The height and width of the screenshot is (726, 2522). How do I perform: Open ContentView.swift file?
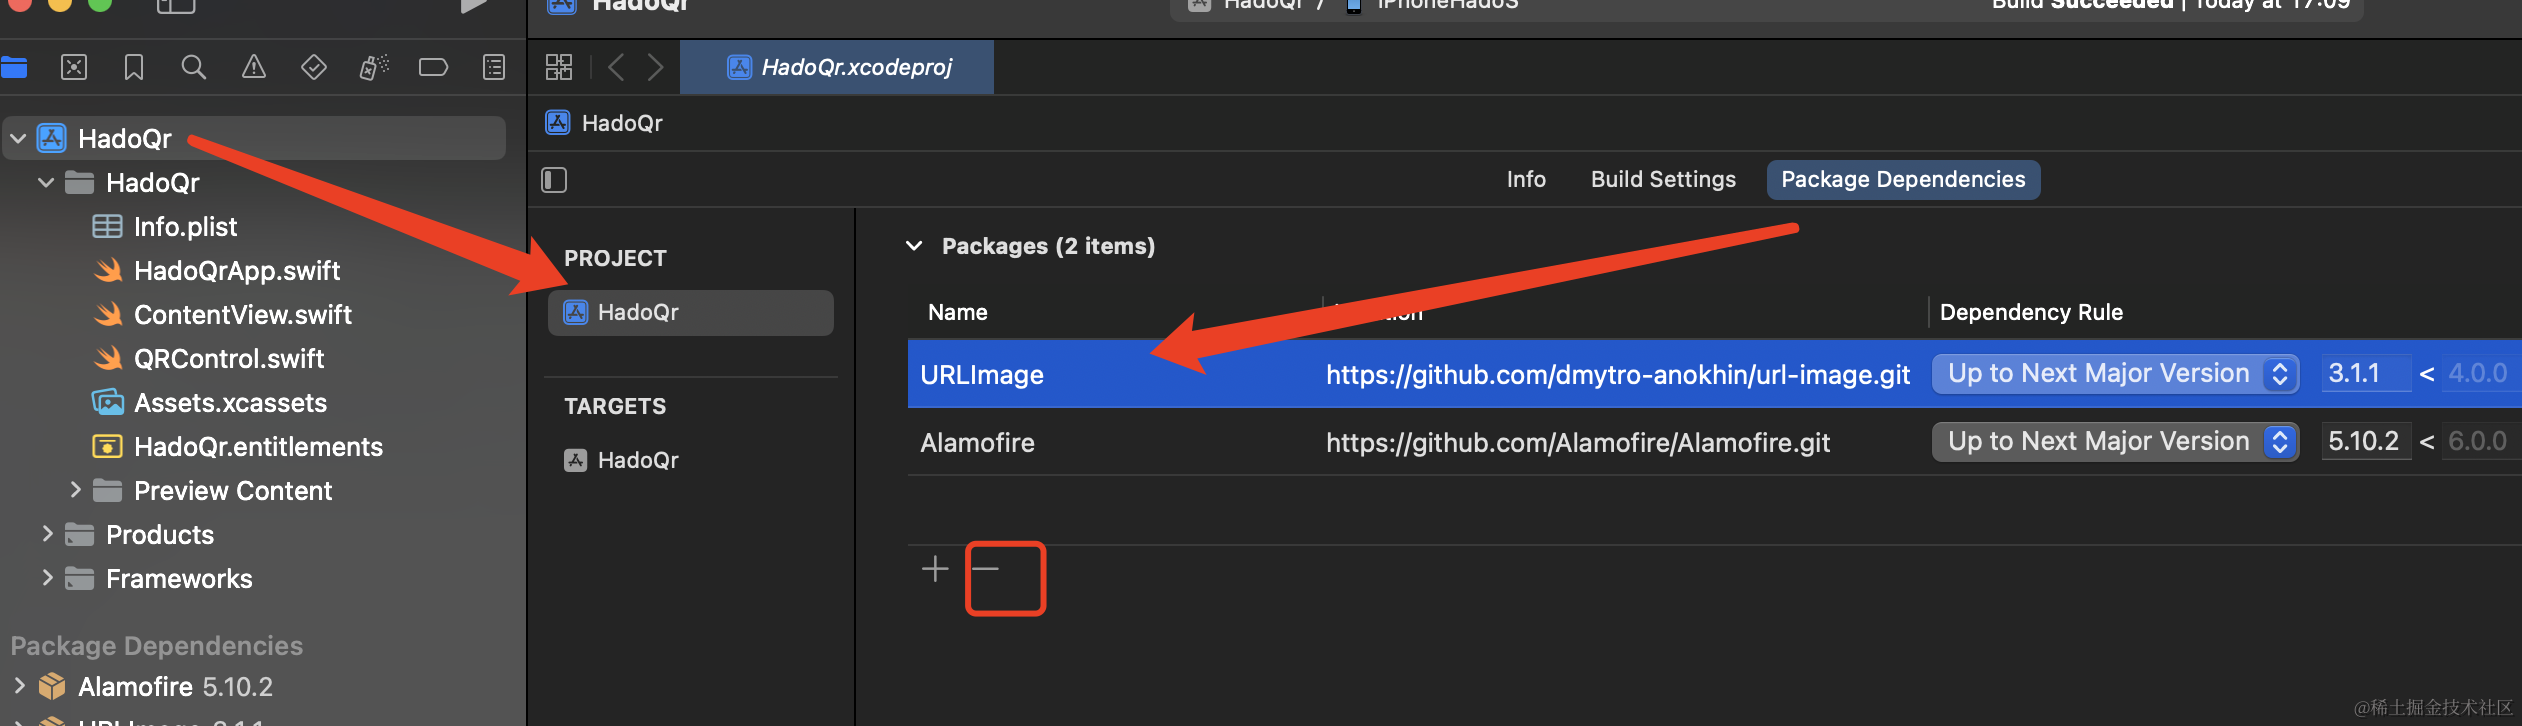243,315
